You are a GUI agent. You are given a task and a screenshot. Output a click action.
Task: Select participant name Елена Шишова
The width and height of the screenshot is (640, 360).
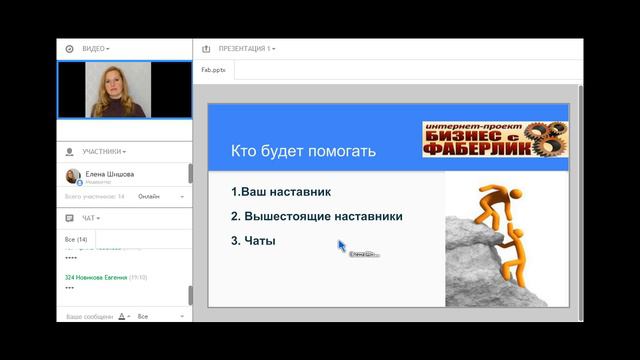pos(110,174)
